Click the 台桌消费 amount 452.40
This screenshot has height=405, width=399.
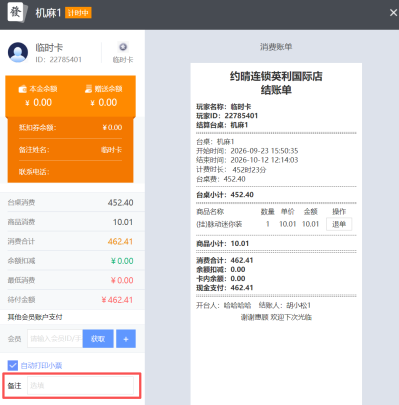(x=120, y=203)
